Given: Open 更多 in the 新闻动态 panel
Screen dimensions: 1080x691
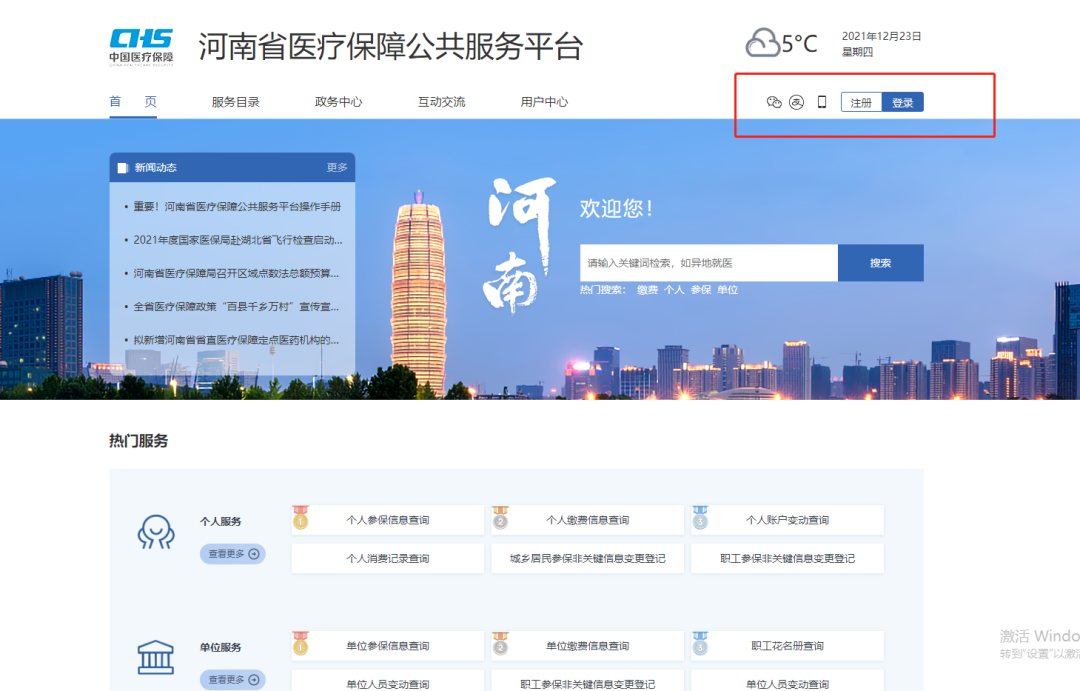Looking at the screenshot, I should [337, 167].
